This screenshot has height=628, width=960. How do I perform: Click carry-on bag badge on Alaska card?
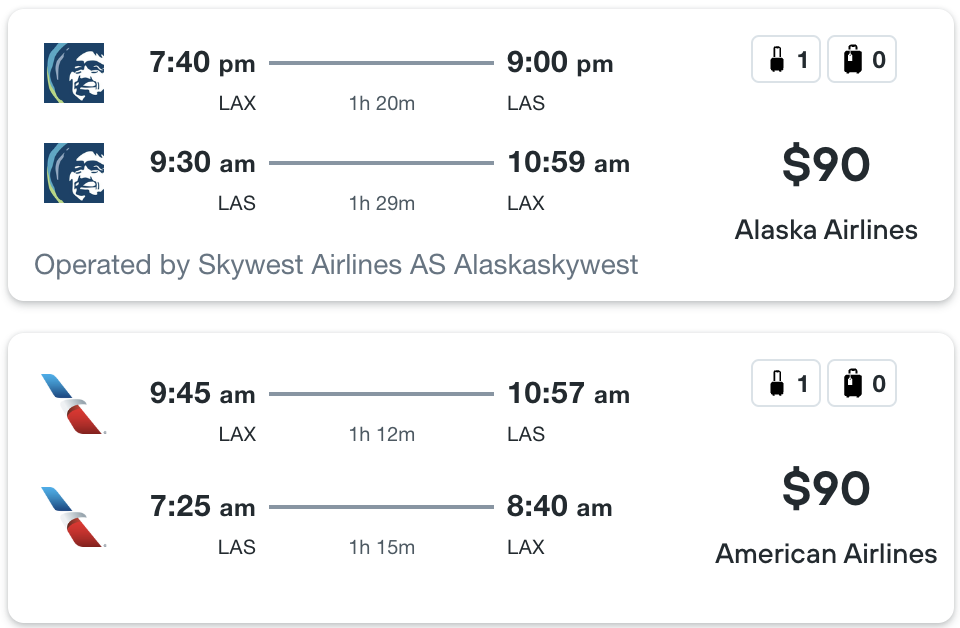pyautogui.click(x=786, y=60)
